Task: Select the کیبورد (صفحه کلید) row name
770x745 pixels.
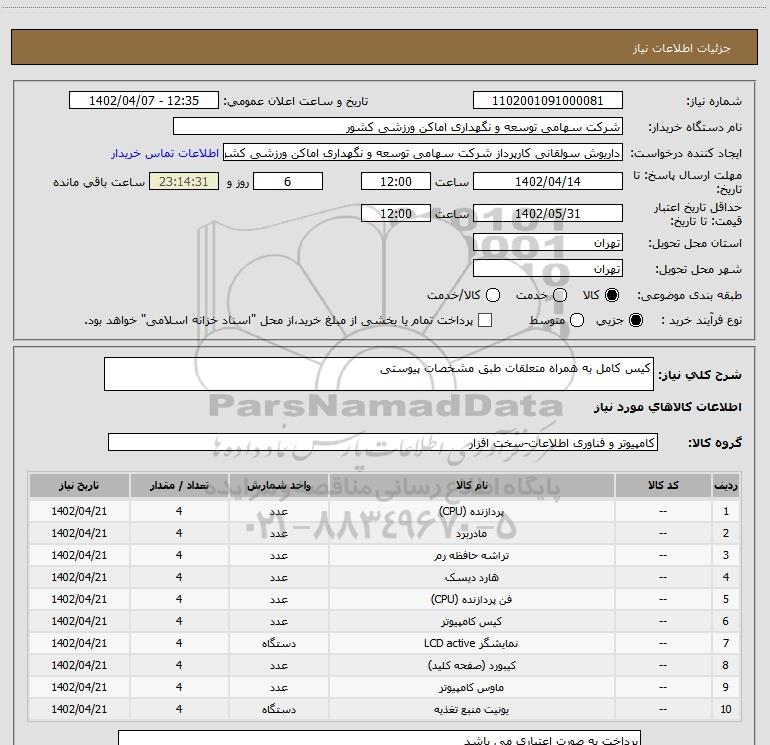Action: (x=471, y=665)
